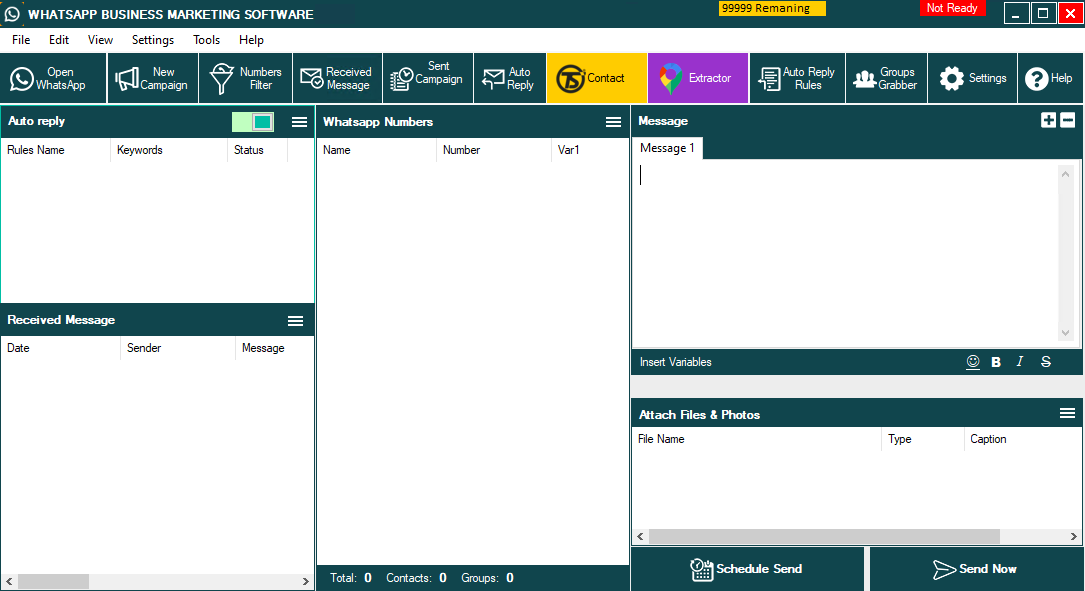
Task: Click into the message text area
Action: pyautogui.click(x=845, y=253)
